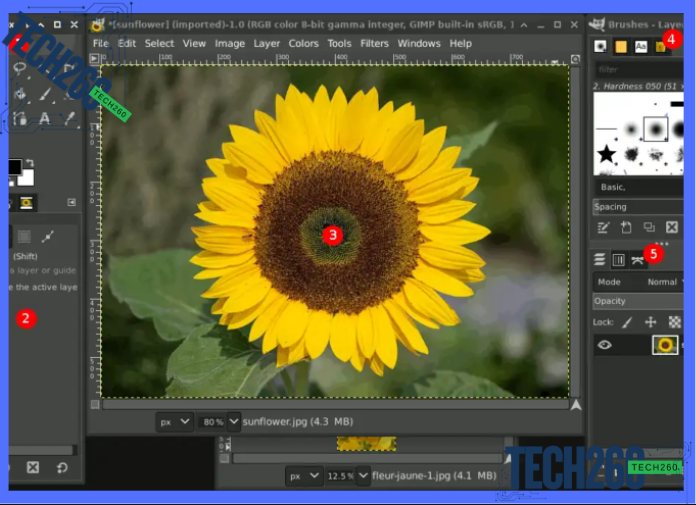Toggle zoom-on-resize icon at top-right of canvas
Viewport: 696px width, 505px height.
pyautogui.click(x=575, y=59)
